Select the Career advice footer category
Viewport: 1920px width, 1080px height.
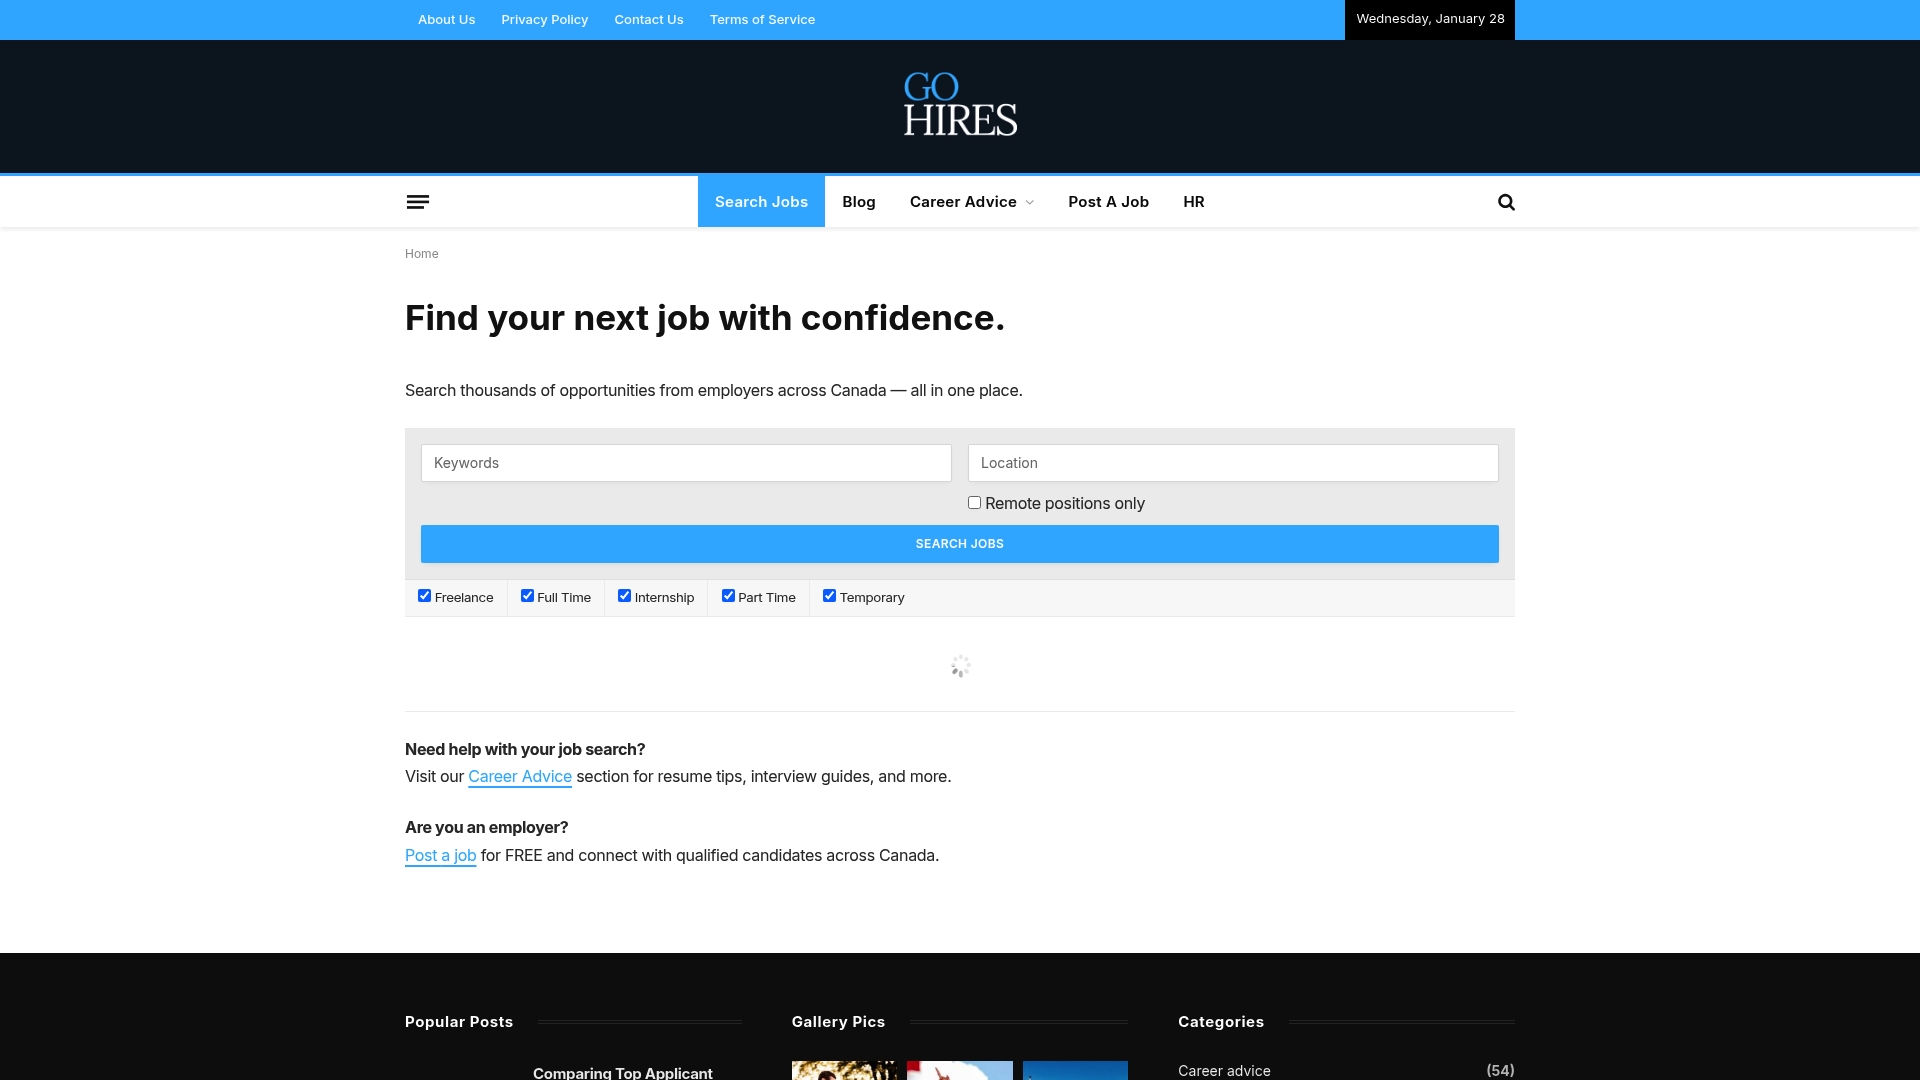point(1223,1070)
